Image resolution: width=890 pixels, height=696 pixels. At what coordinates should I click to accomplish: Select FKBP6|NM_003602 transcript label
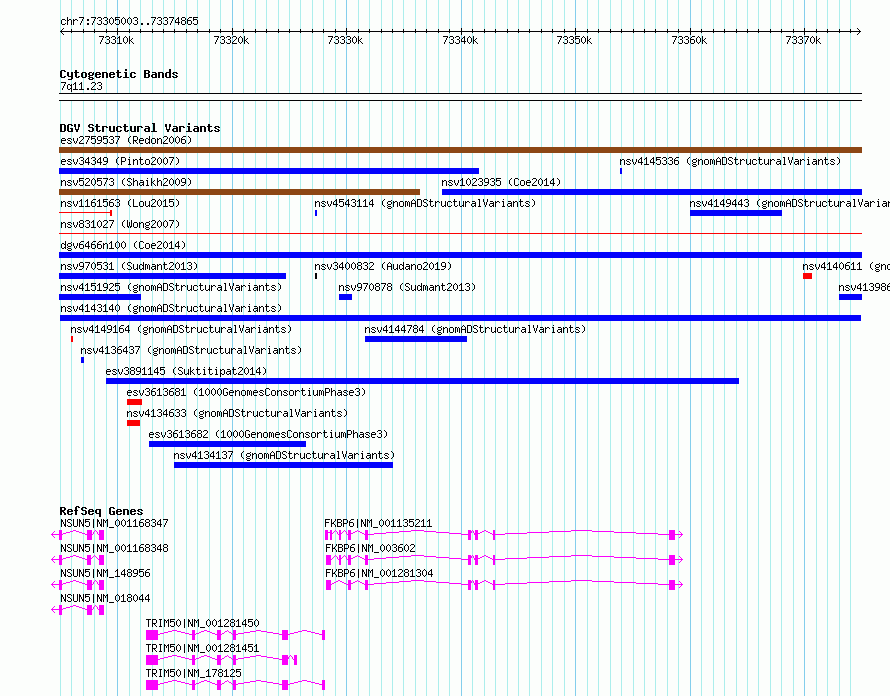coord(370,548)
